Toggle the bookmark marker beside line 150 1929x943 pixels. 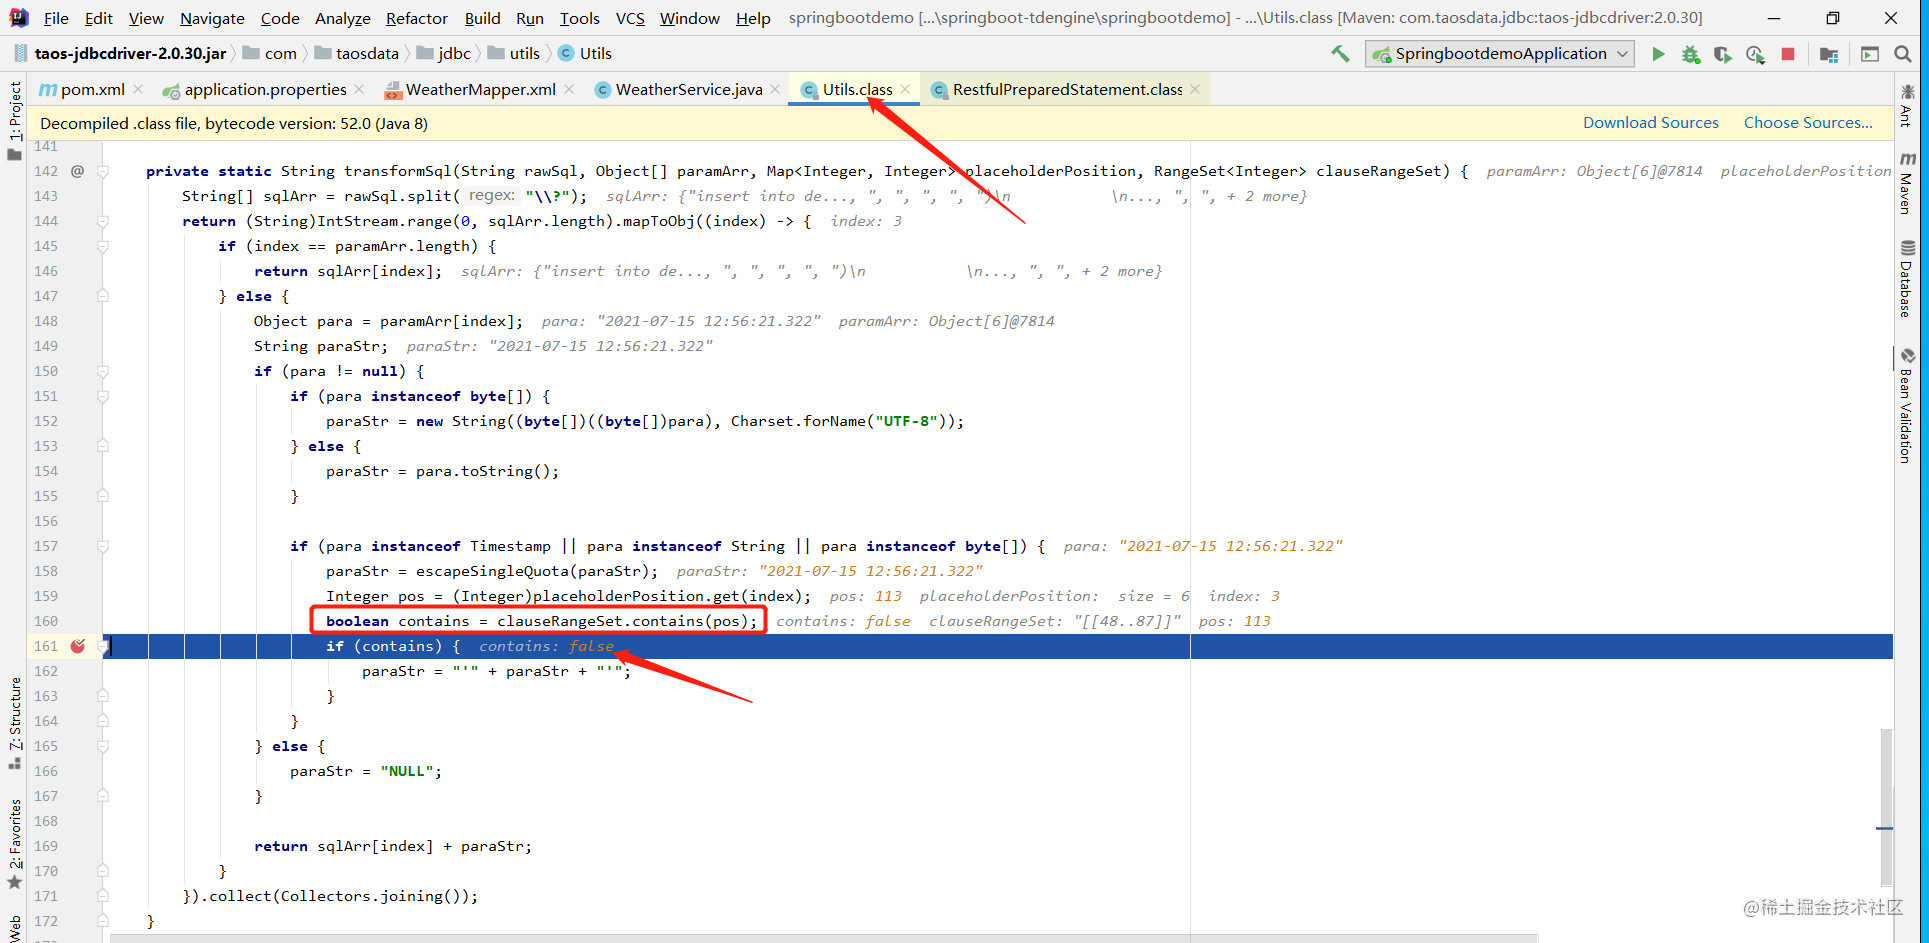coord(103,370)
